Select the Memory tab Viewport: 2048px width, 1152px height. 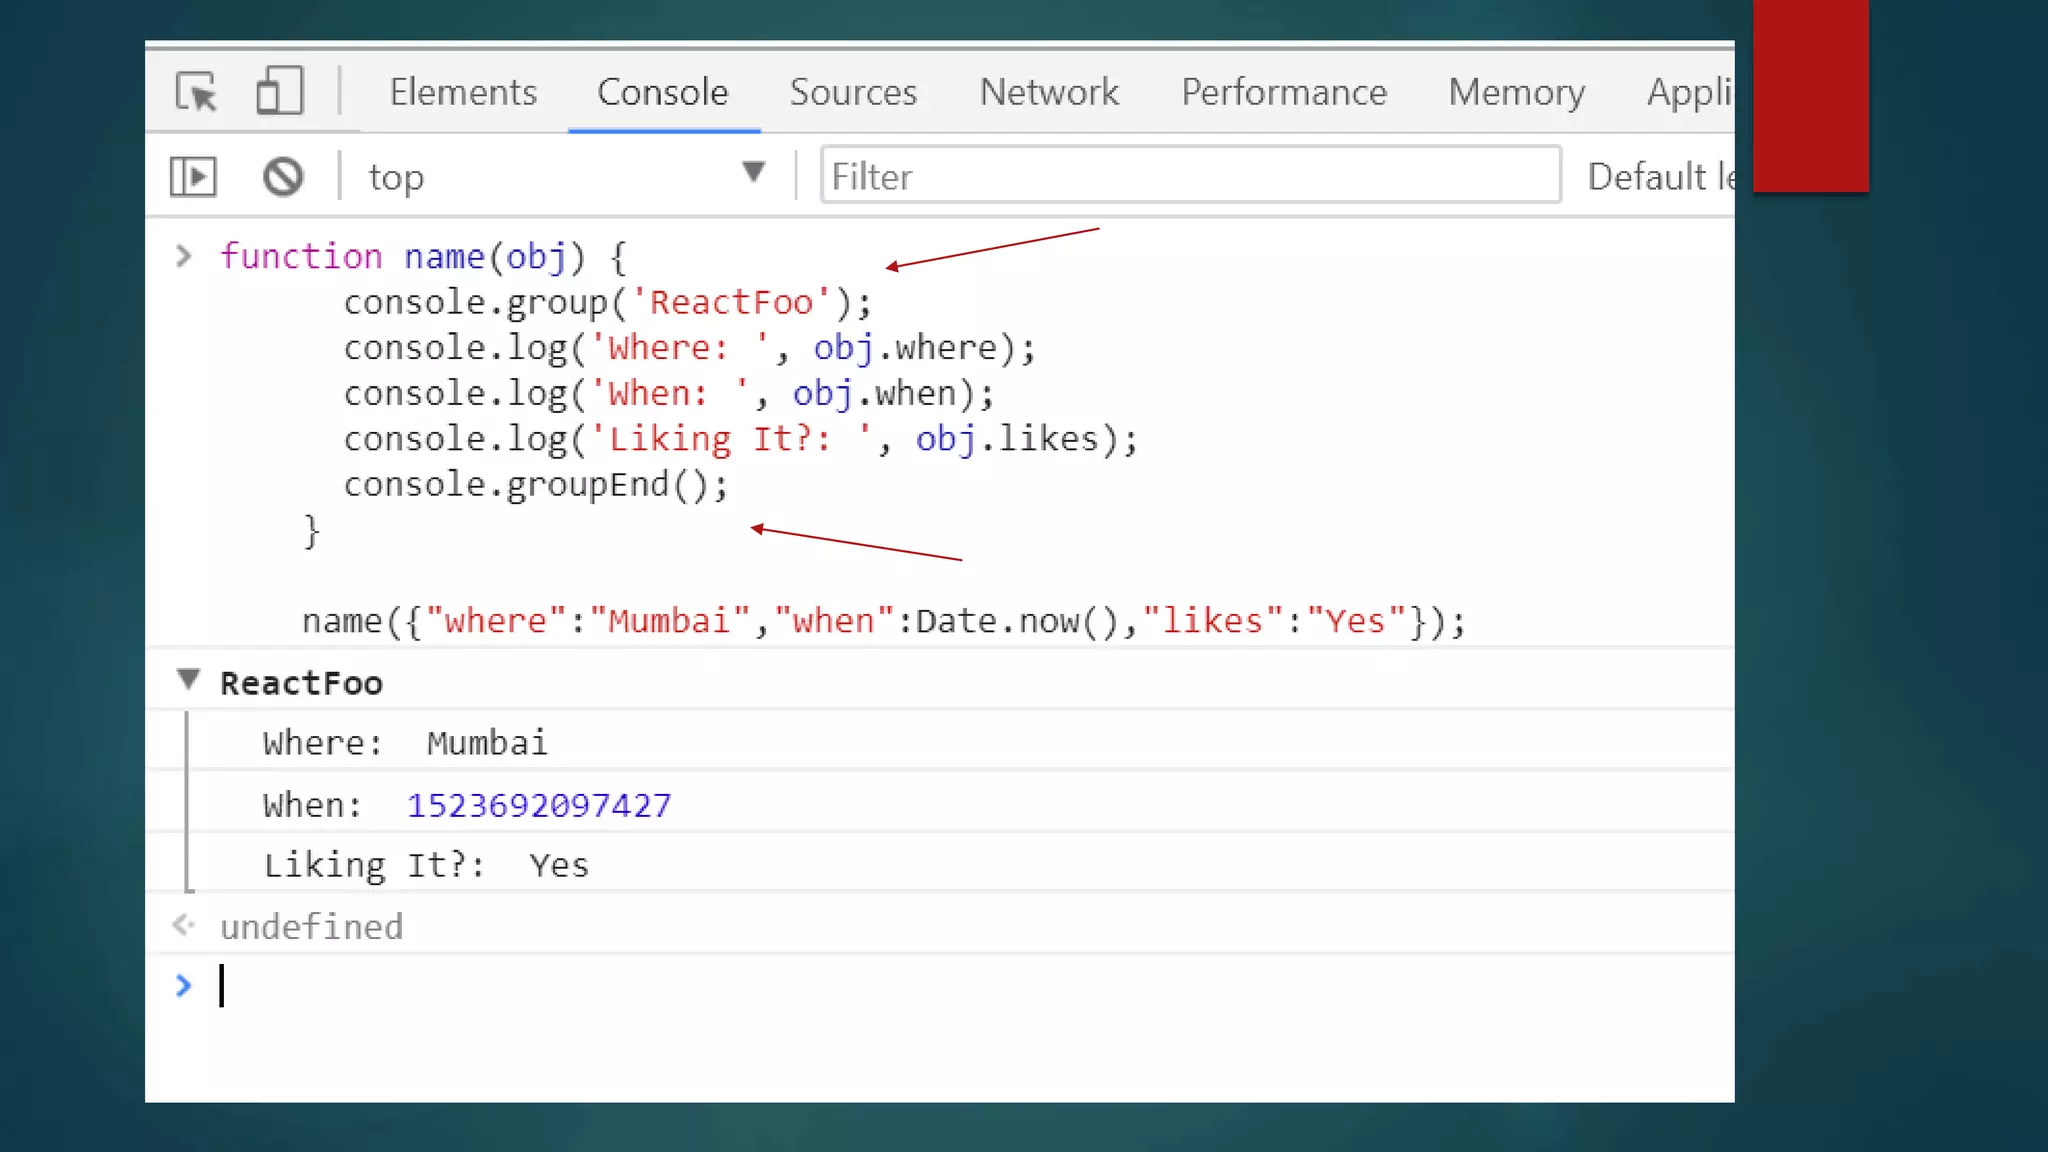click(1516, 92)
